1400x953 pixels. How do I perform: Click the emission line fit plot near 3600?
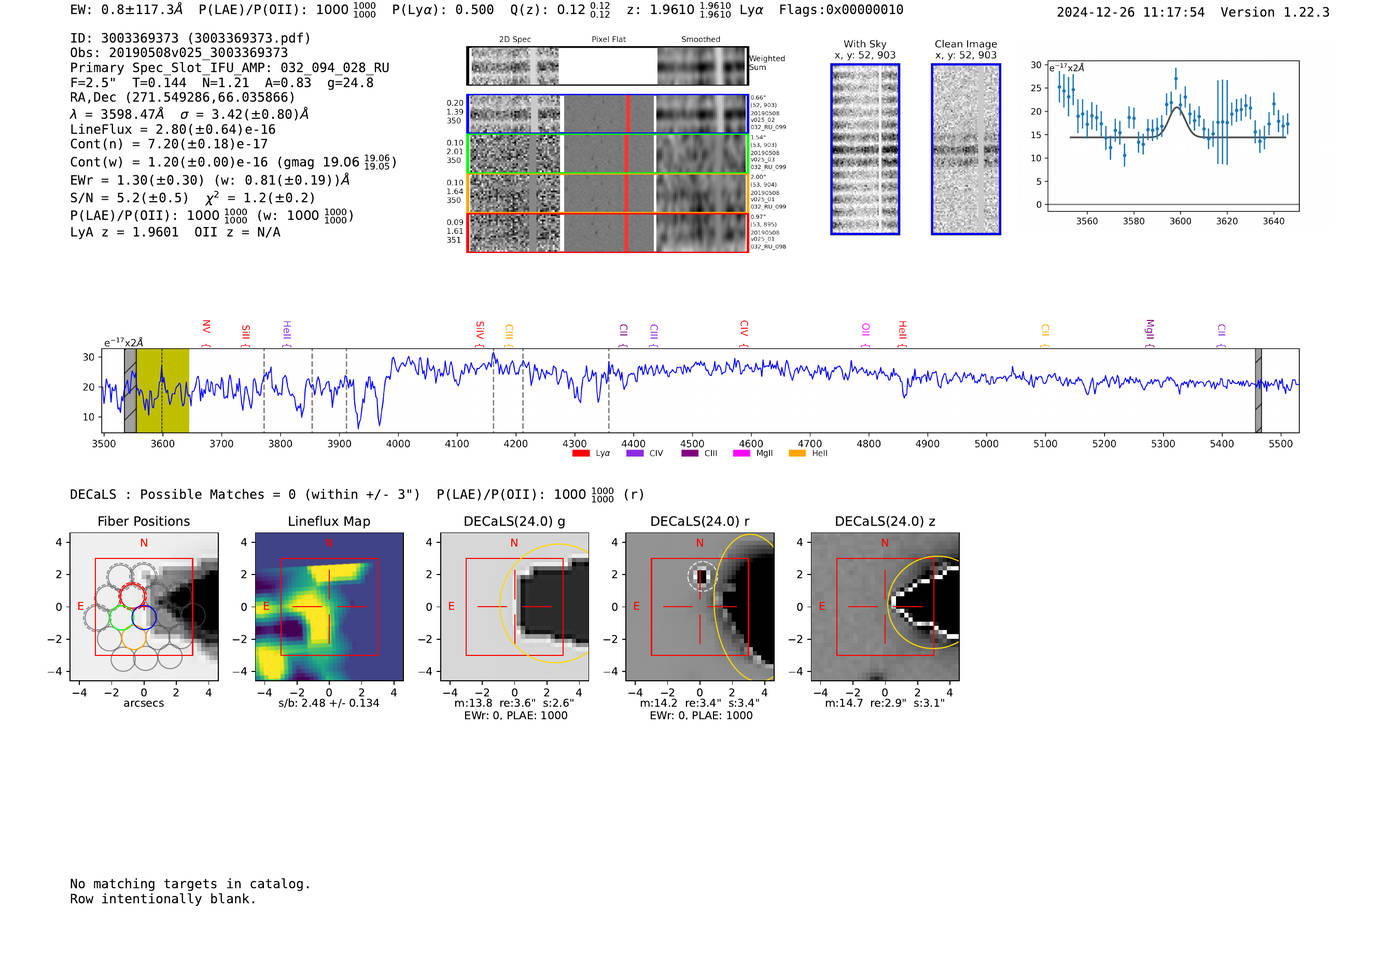(x=1172, y=137)
